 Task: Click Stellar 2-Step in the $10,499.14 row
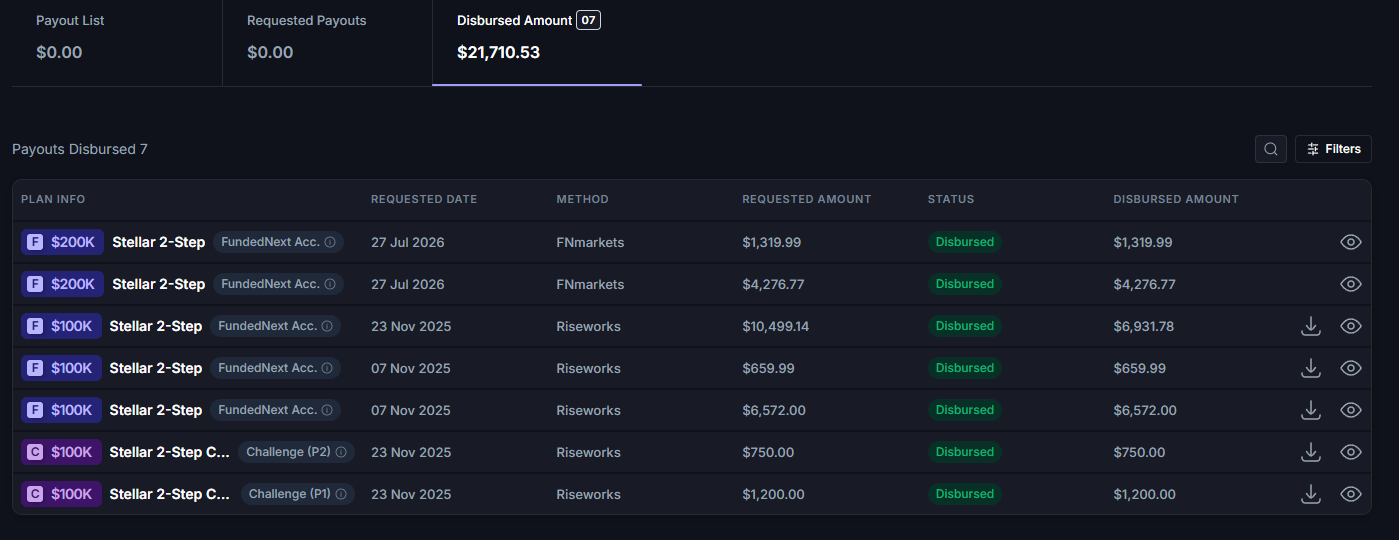pyautogui.click(x=156, y=326)
